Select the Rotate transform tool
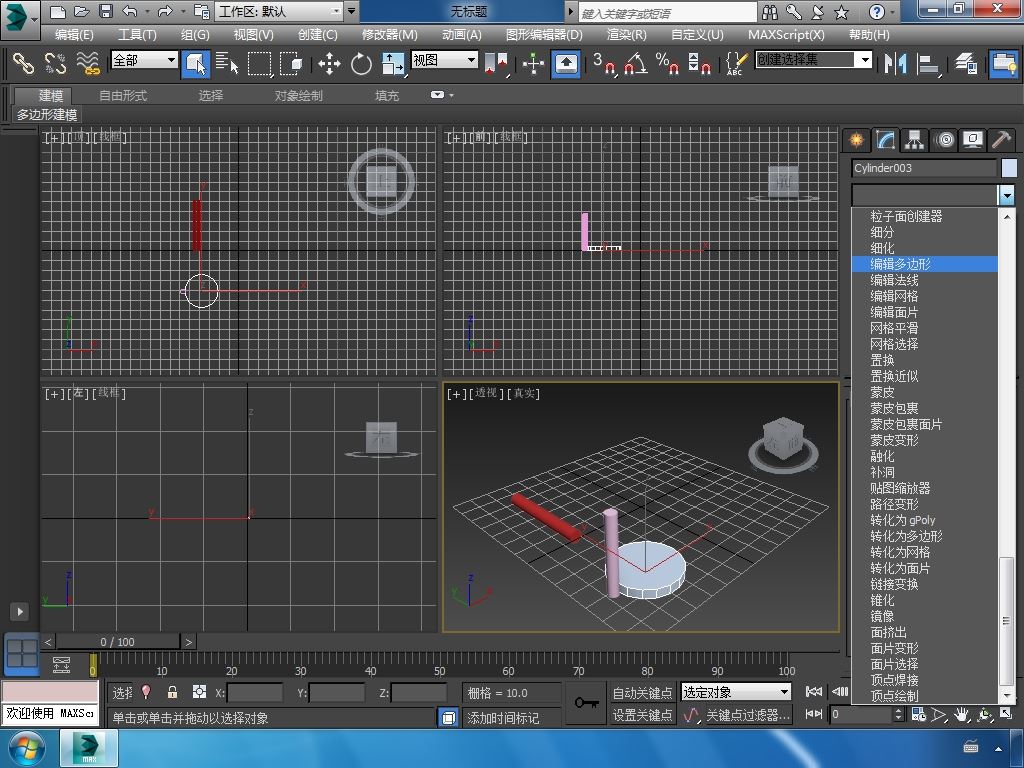 click(361, 64)
